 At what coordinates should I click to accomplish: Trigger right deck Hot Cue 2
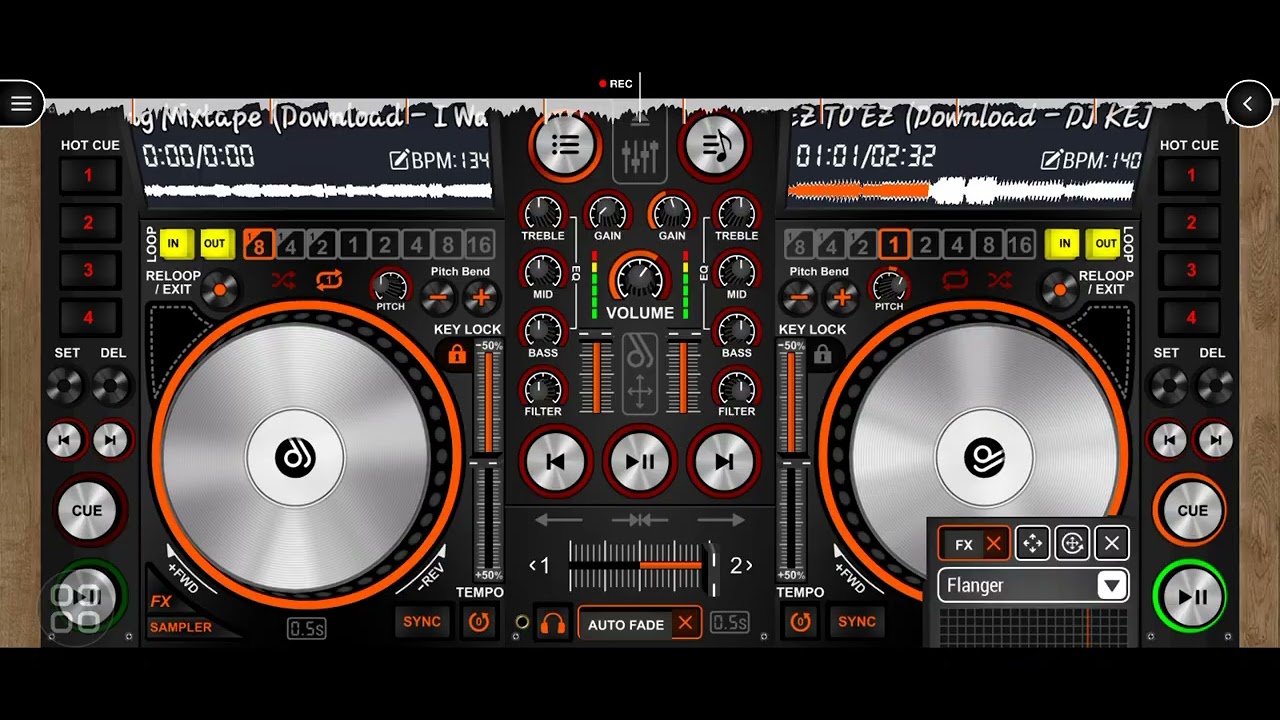click(1191, 223)
